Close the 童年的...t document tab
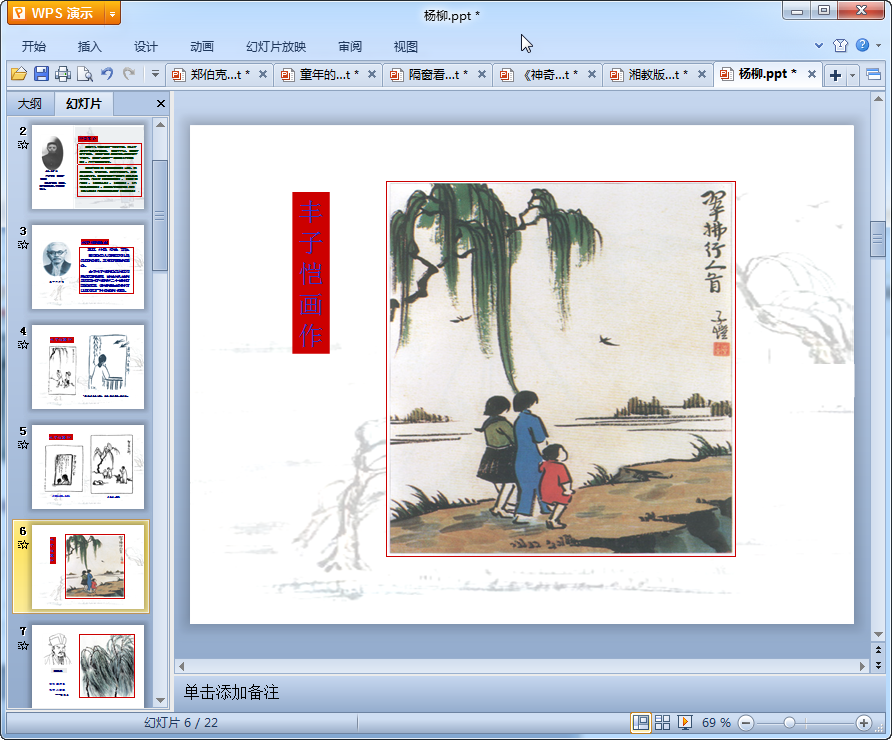 coord(372,74)
